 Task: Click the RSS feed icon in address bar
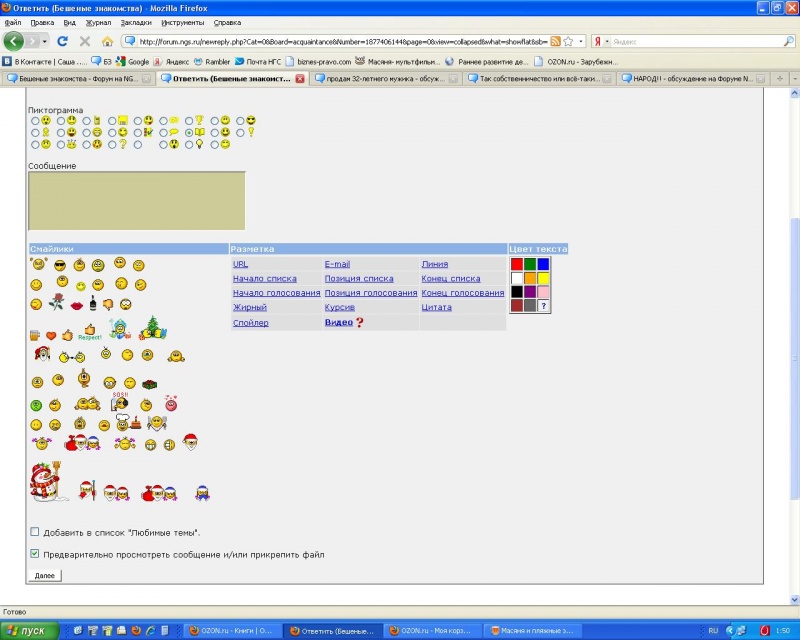[555, 41]
